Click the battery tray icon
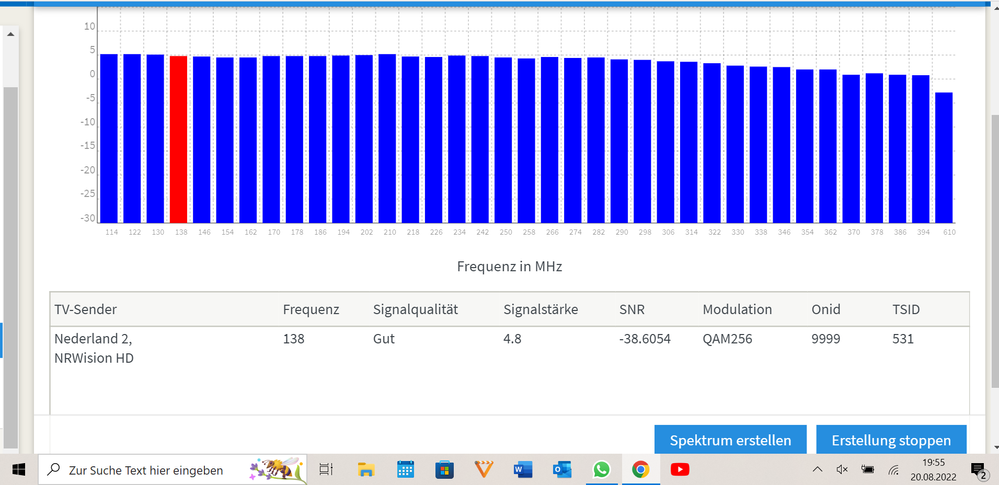Viewport: 999px width, 485px height. tap(867, 470)
